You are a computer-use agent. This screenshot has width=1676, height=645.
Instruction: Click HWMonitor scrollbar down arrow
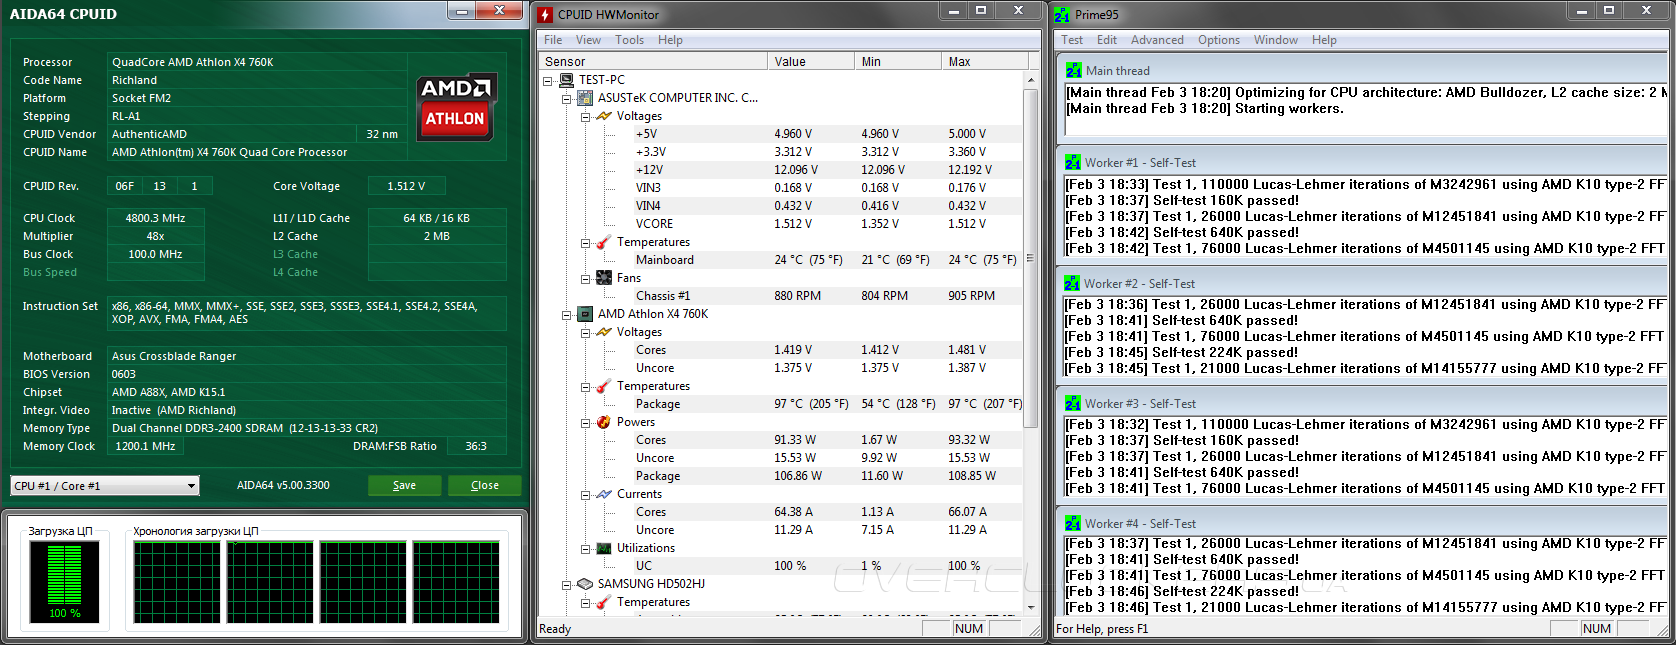click(1030, 607)
